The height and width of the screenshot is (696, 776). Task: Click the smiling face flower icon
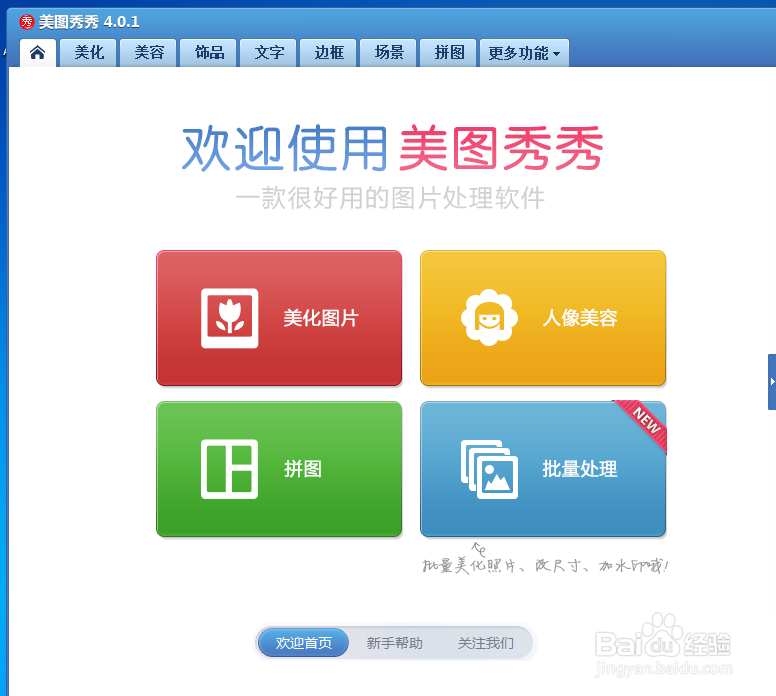point(489,317)
